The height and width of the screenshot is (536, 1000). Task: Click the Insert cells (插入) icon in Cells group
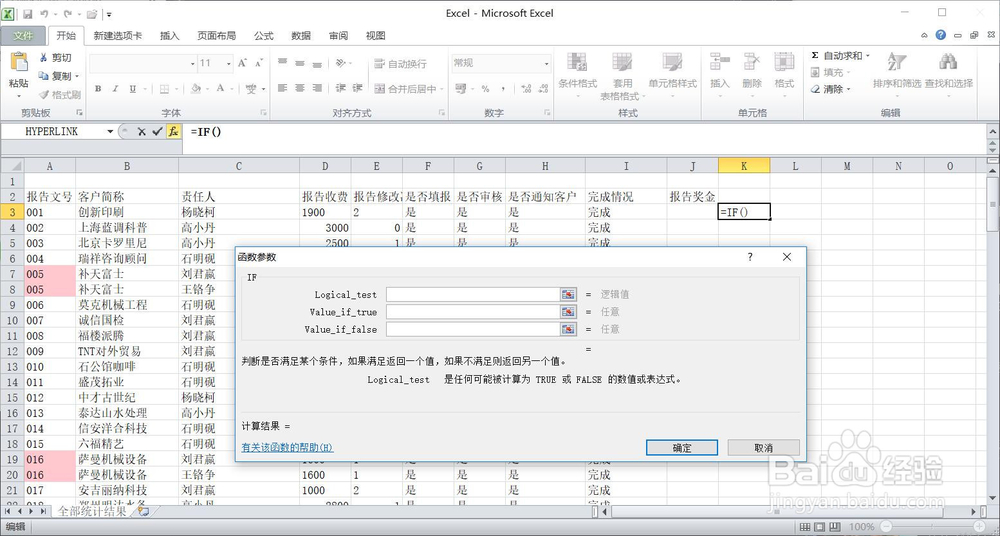719,62
